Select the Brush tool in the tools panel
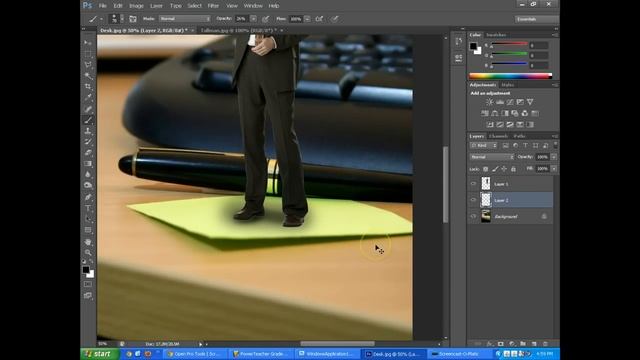The width and height of the screenshot is (640, 360). (x=88, y=120)
